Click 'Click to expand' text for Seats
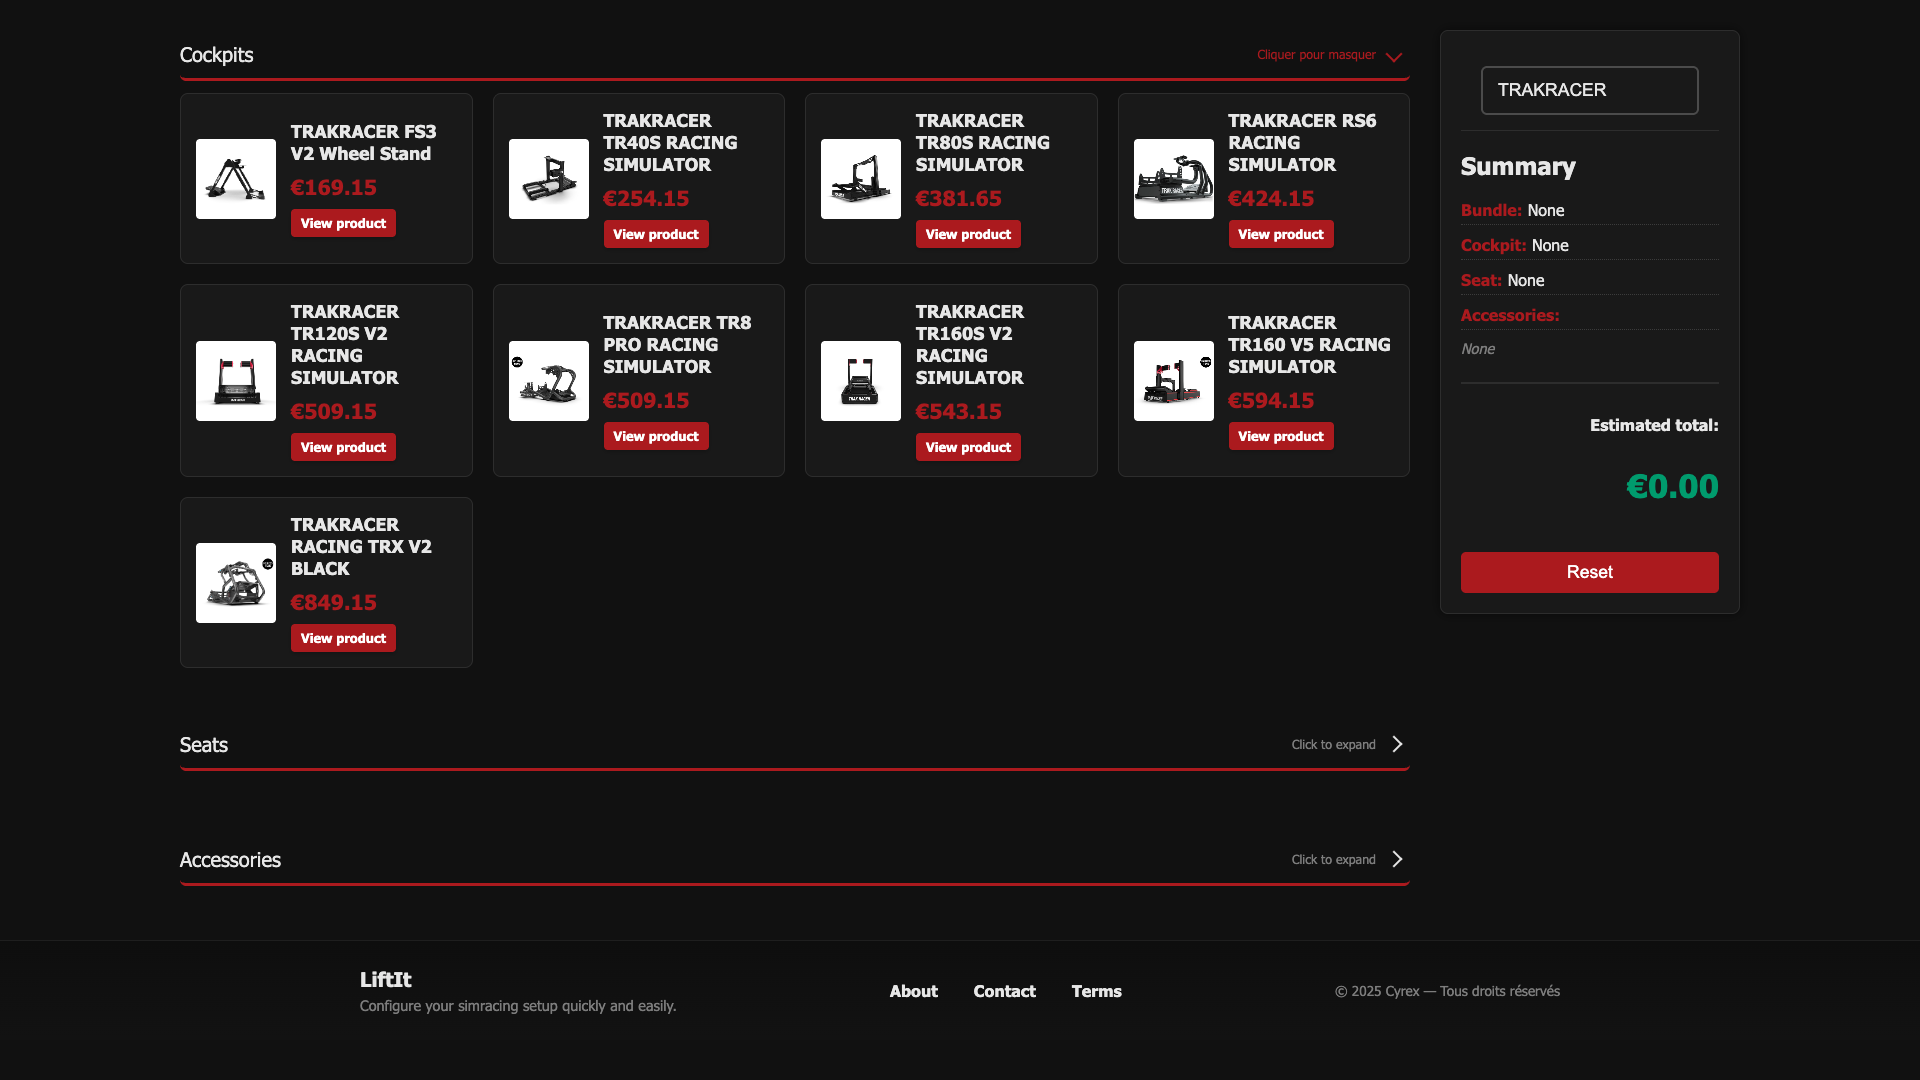The height and width of the screenshot is (1080, 1920). [x=1333, y=745]
